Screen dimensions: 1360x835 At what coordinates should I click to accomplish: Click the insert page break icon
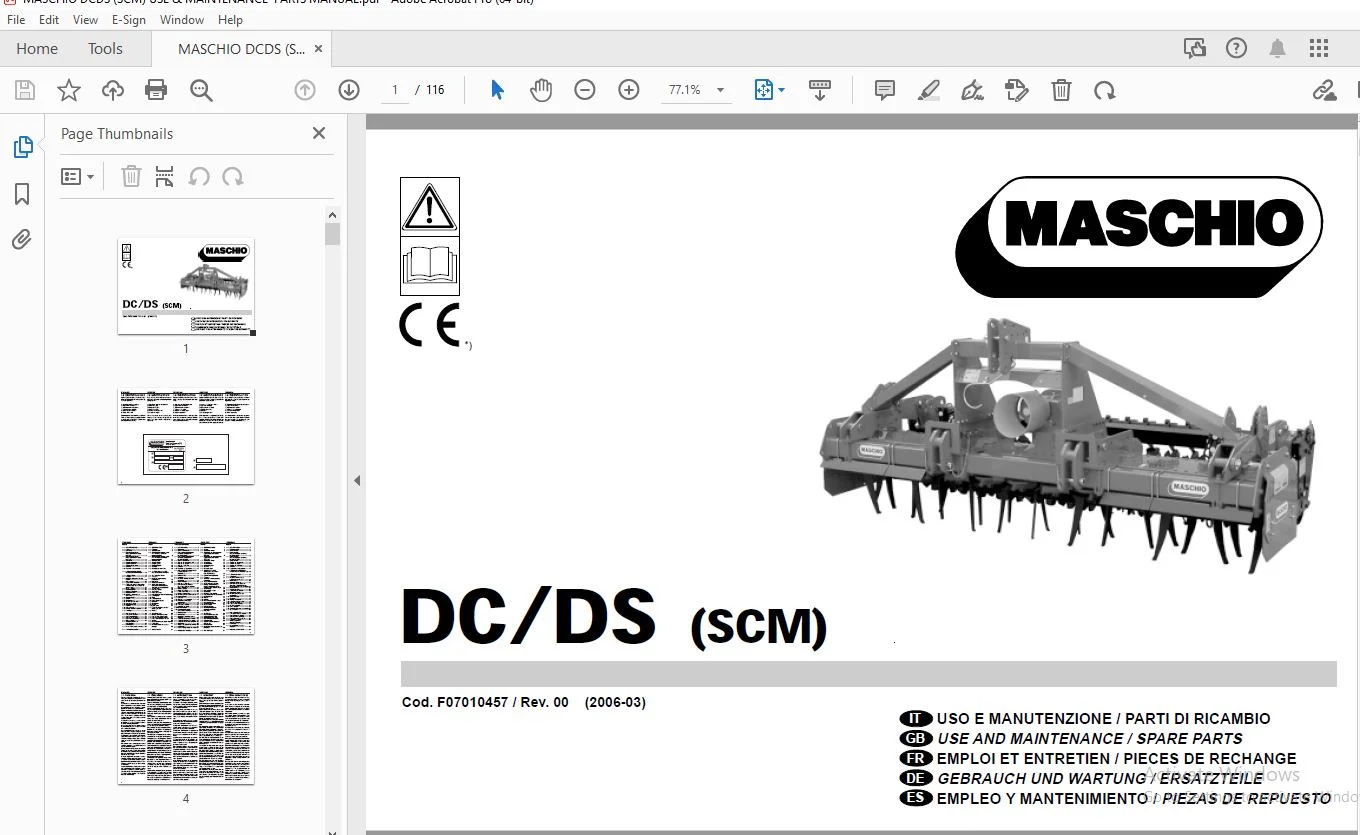[x=165, y=177]
